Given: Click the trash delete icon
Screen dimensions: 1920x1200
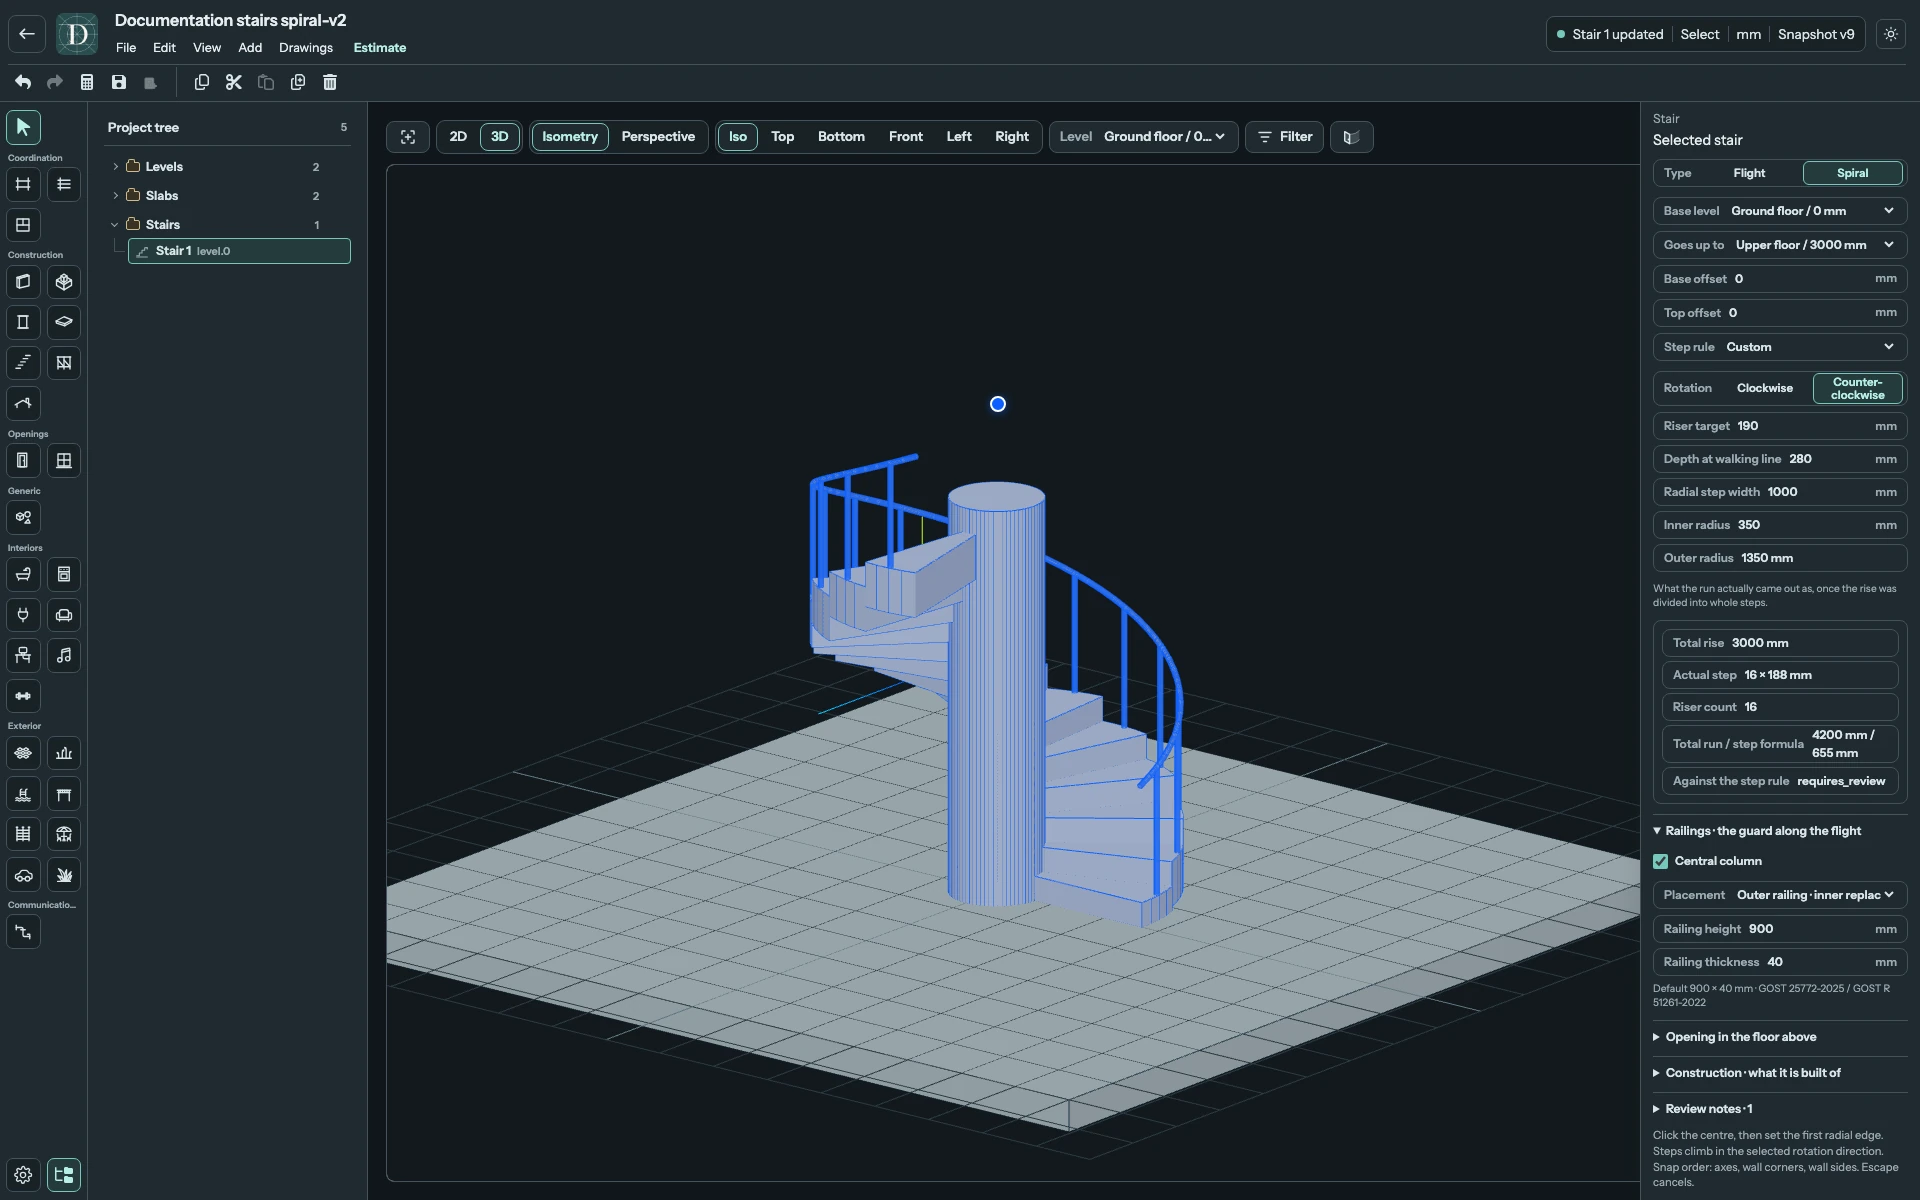Looking at the screenshot, I should coord(330,82).
